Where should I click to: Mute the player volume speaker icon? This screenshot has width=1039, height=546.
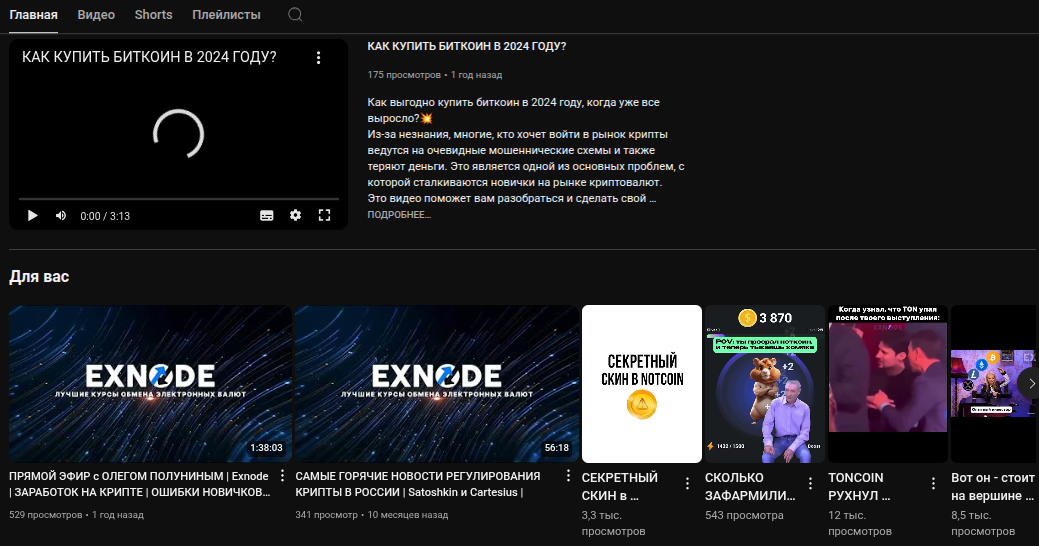61,215
